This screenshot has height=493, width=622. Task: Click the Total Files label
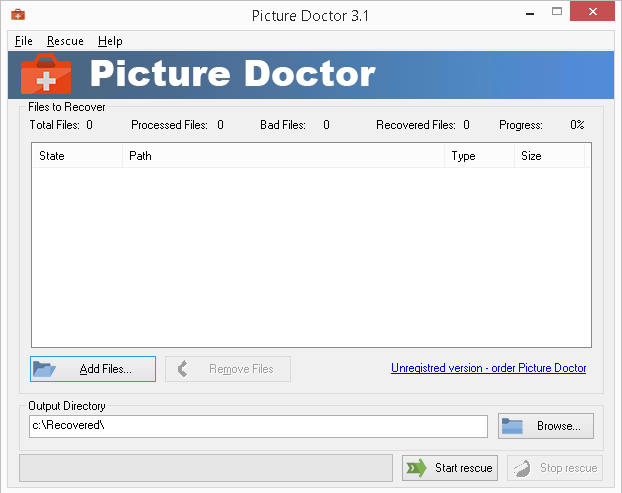point(55,125)
